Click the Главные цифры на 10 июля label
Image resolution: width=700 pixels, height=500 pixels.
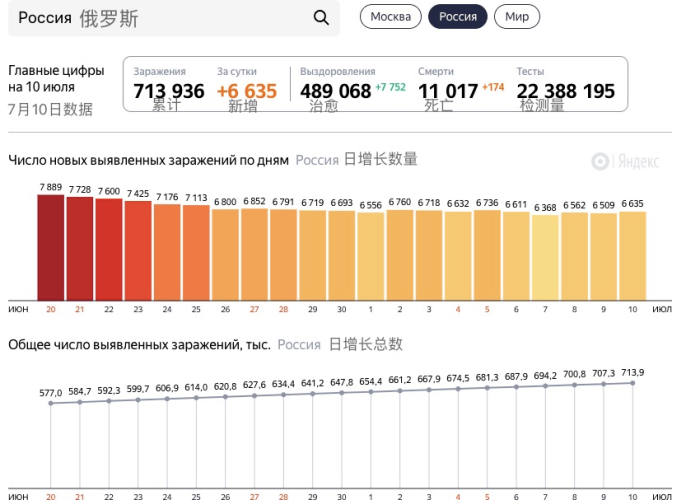(56, 79)
